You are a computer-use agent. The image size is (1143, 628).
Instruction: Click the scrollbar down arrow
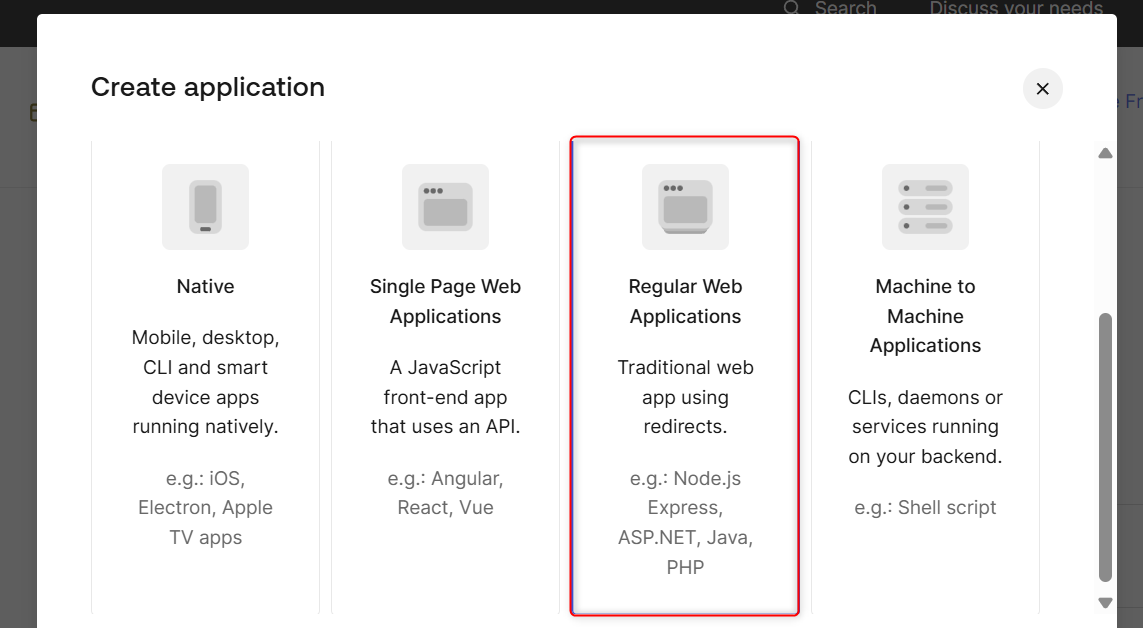click(x=1105, y=603)
